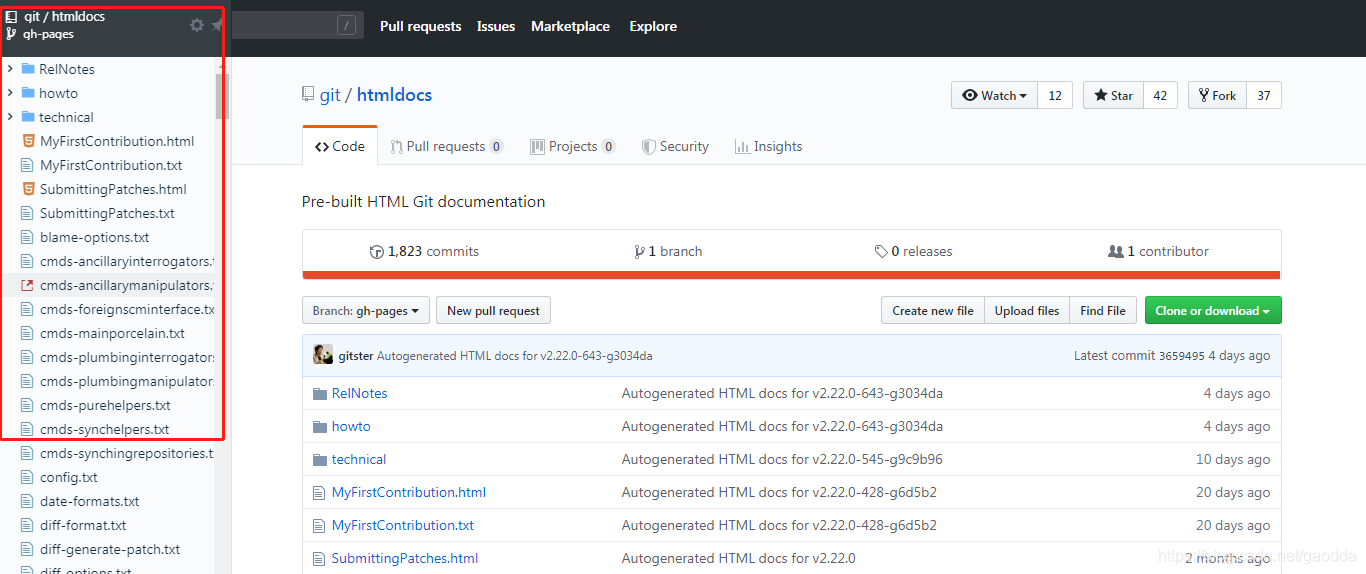1366x574 pixels.
Task: Click the fork count 37
Action: pyautogui.click(x=1264, y=96)
